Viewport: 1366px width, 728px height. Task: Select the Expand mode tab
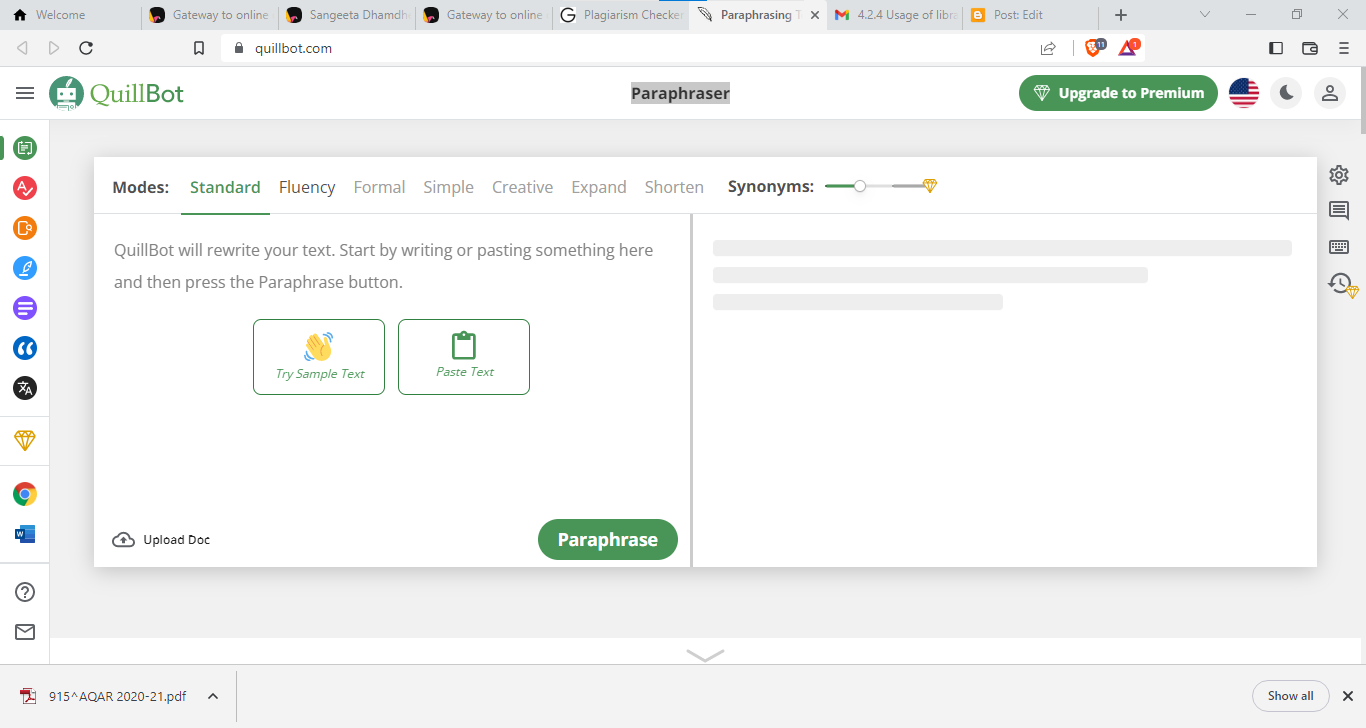pos(599,187)
